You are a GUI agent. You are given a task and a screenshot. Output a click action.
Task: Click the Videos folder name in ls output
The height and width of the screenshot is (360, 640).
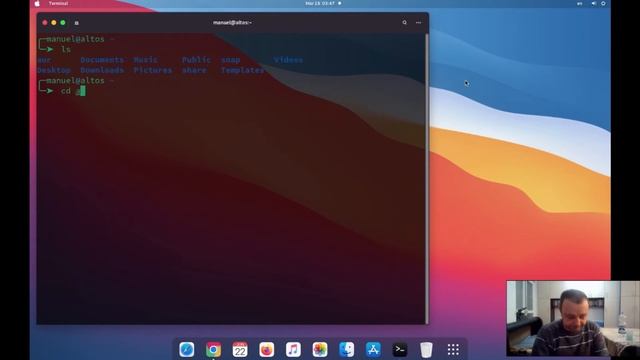click(288, 60)
